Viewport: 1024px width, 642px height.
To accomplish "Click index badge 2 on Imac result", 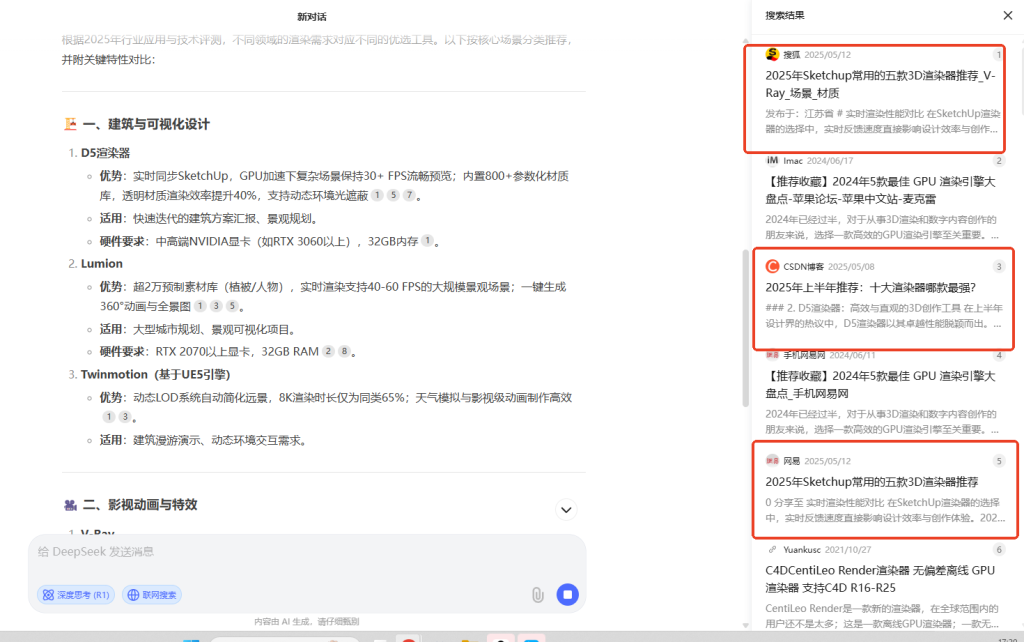I will (x=999, y=161).
